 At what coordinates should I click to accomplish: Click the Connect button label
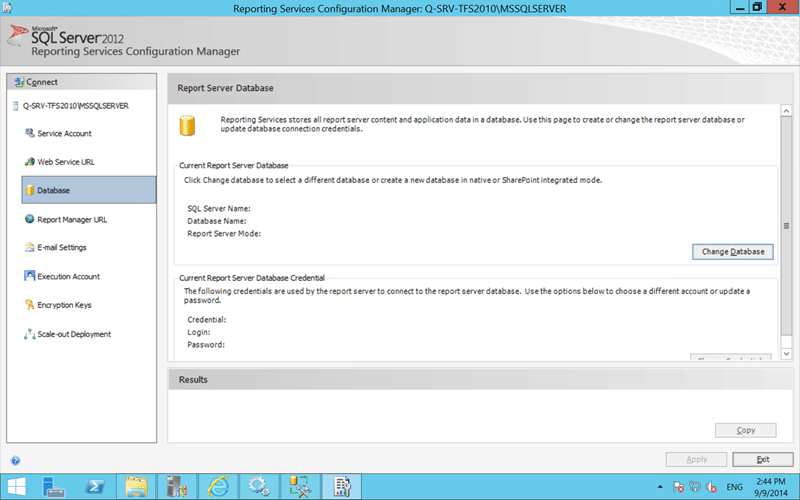tap(42, 82)
